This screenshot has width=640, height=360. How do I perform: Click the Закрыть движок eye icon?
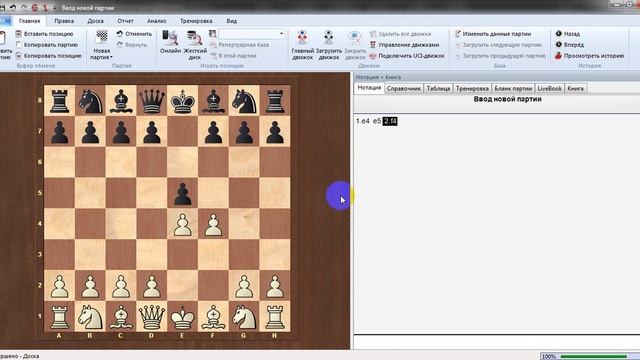point(354,38)
